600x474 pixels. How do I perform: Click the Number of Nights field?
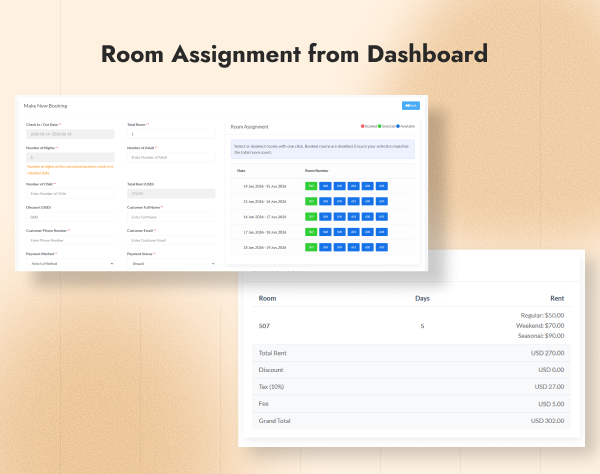pos(70,157)
